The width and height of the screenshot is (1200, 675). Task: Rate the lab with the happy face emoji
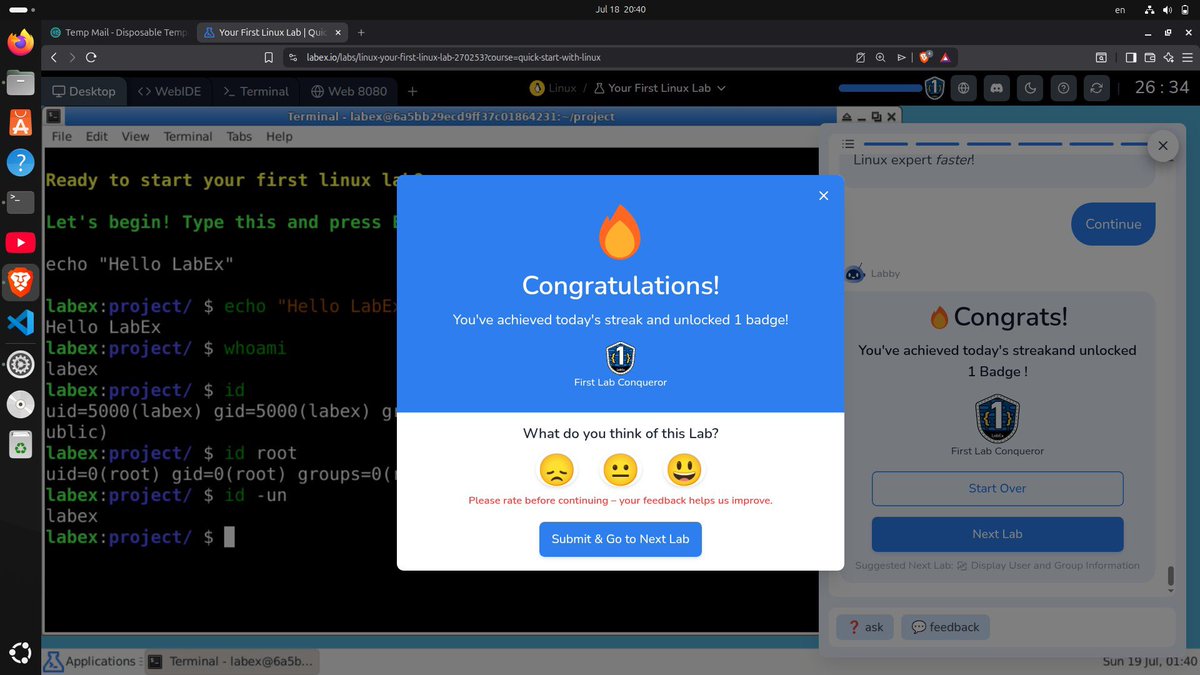(684, 470)
